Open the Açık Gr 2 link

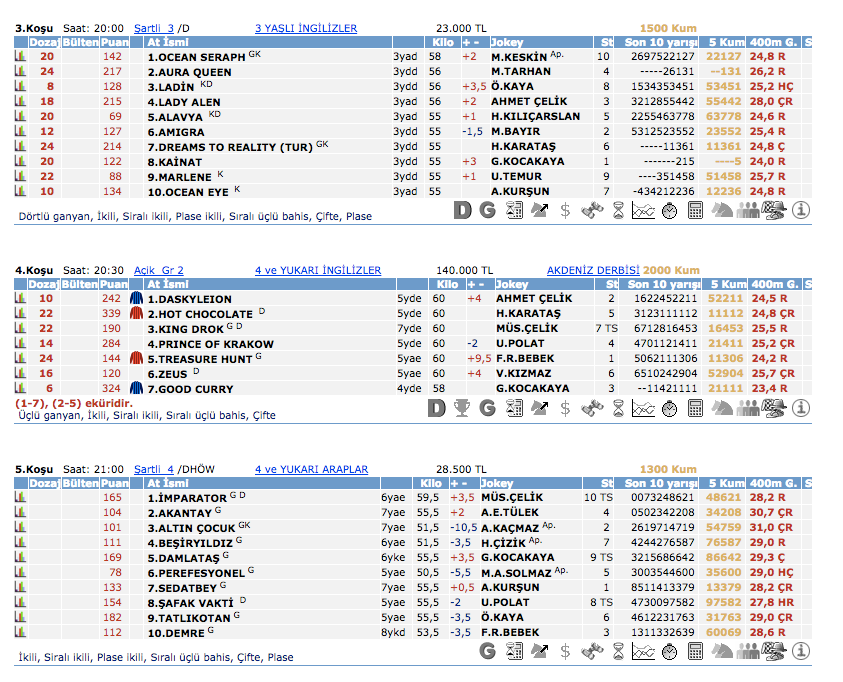point(158,270)
